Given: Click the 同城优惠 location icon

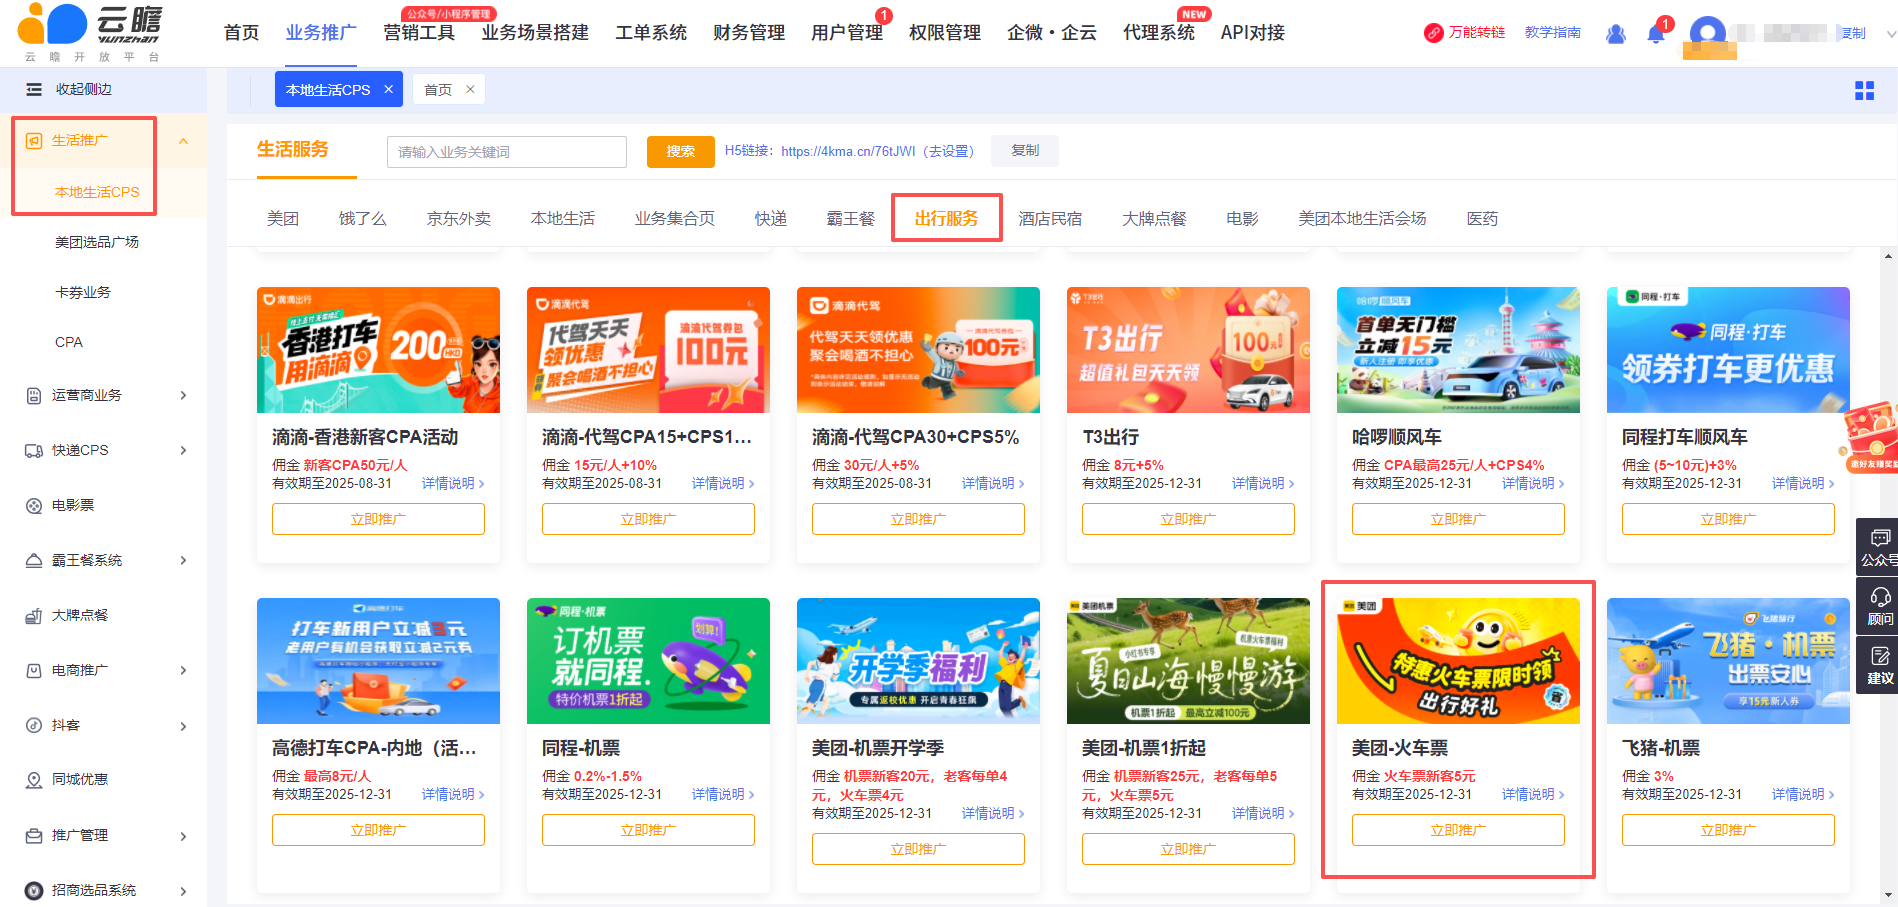Looking at the screenshot, I should [x=34, y=779].
